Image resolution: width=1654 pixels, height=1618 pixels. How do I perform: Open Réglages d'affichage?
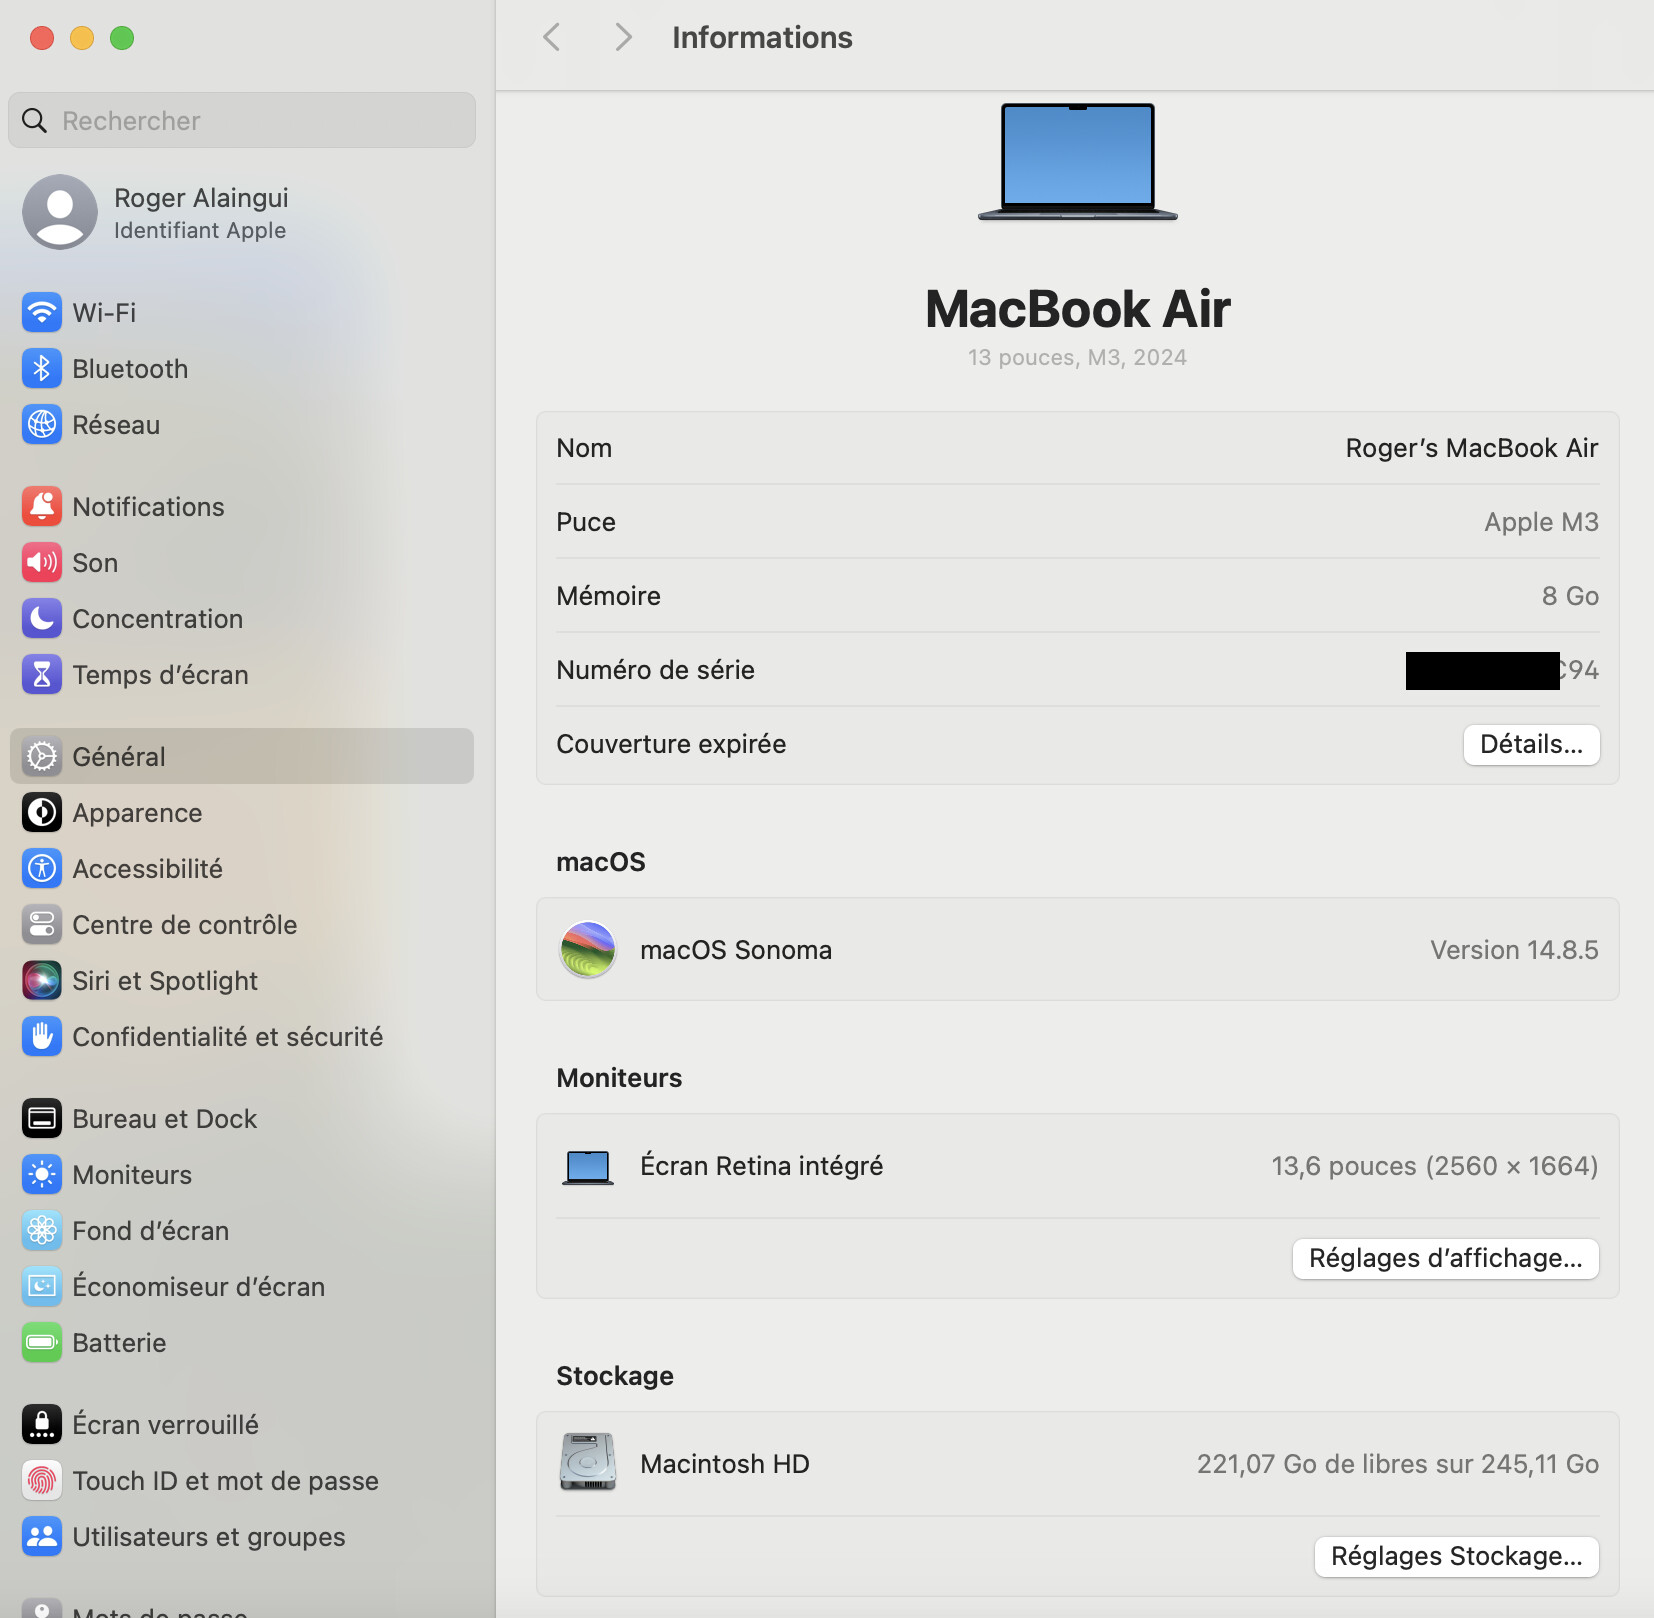(x=1444, y=1258)
